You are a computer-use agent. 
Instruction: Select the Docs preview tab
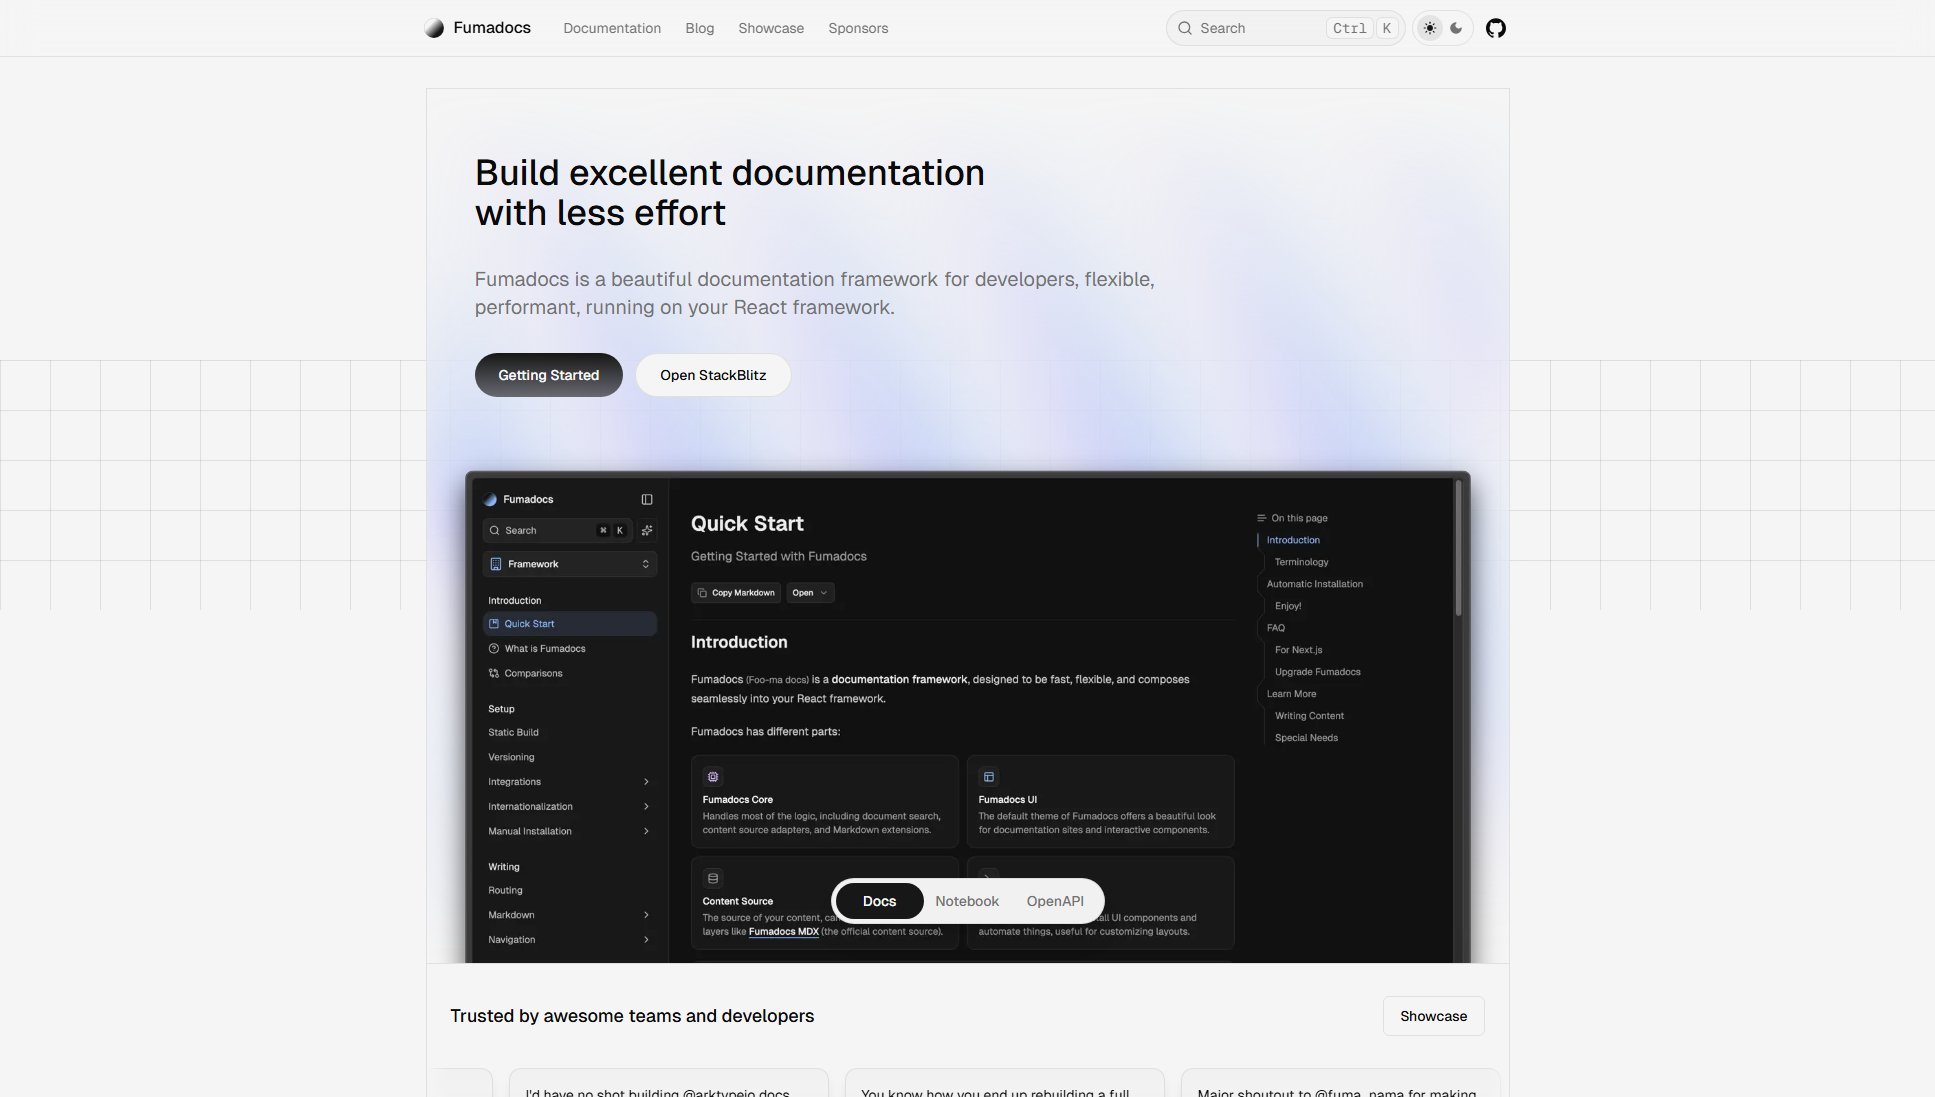[x=879, y=901]
